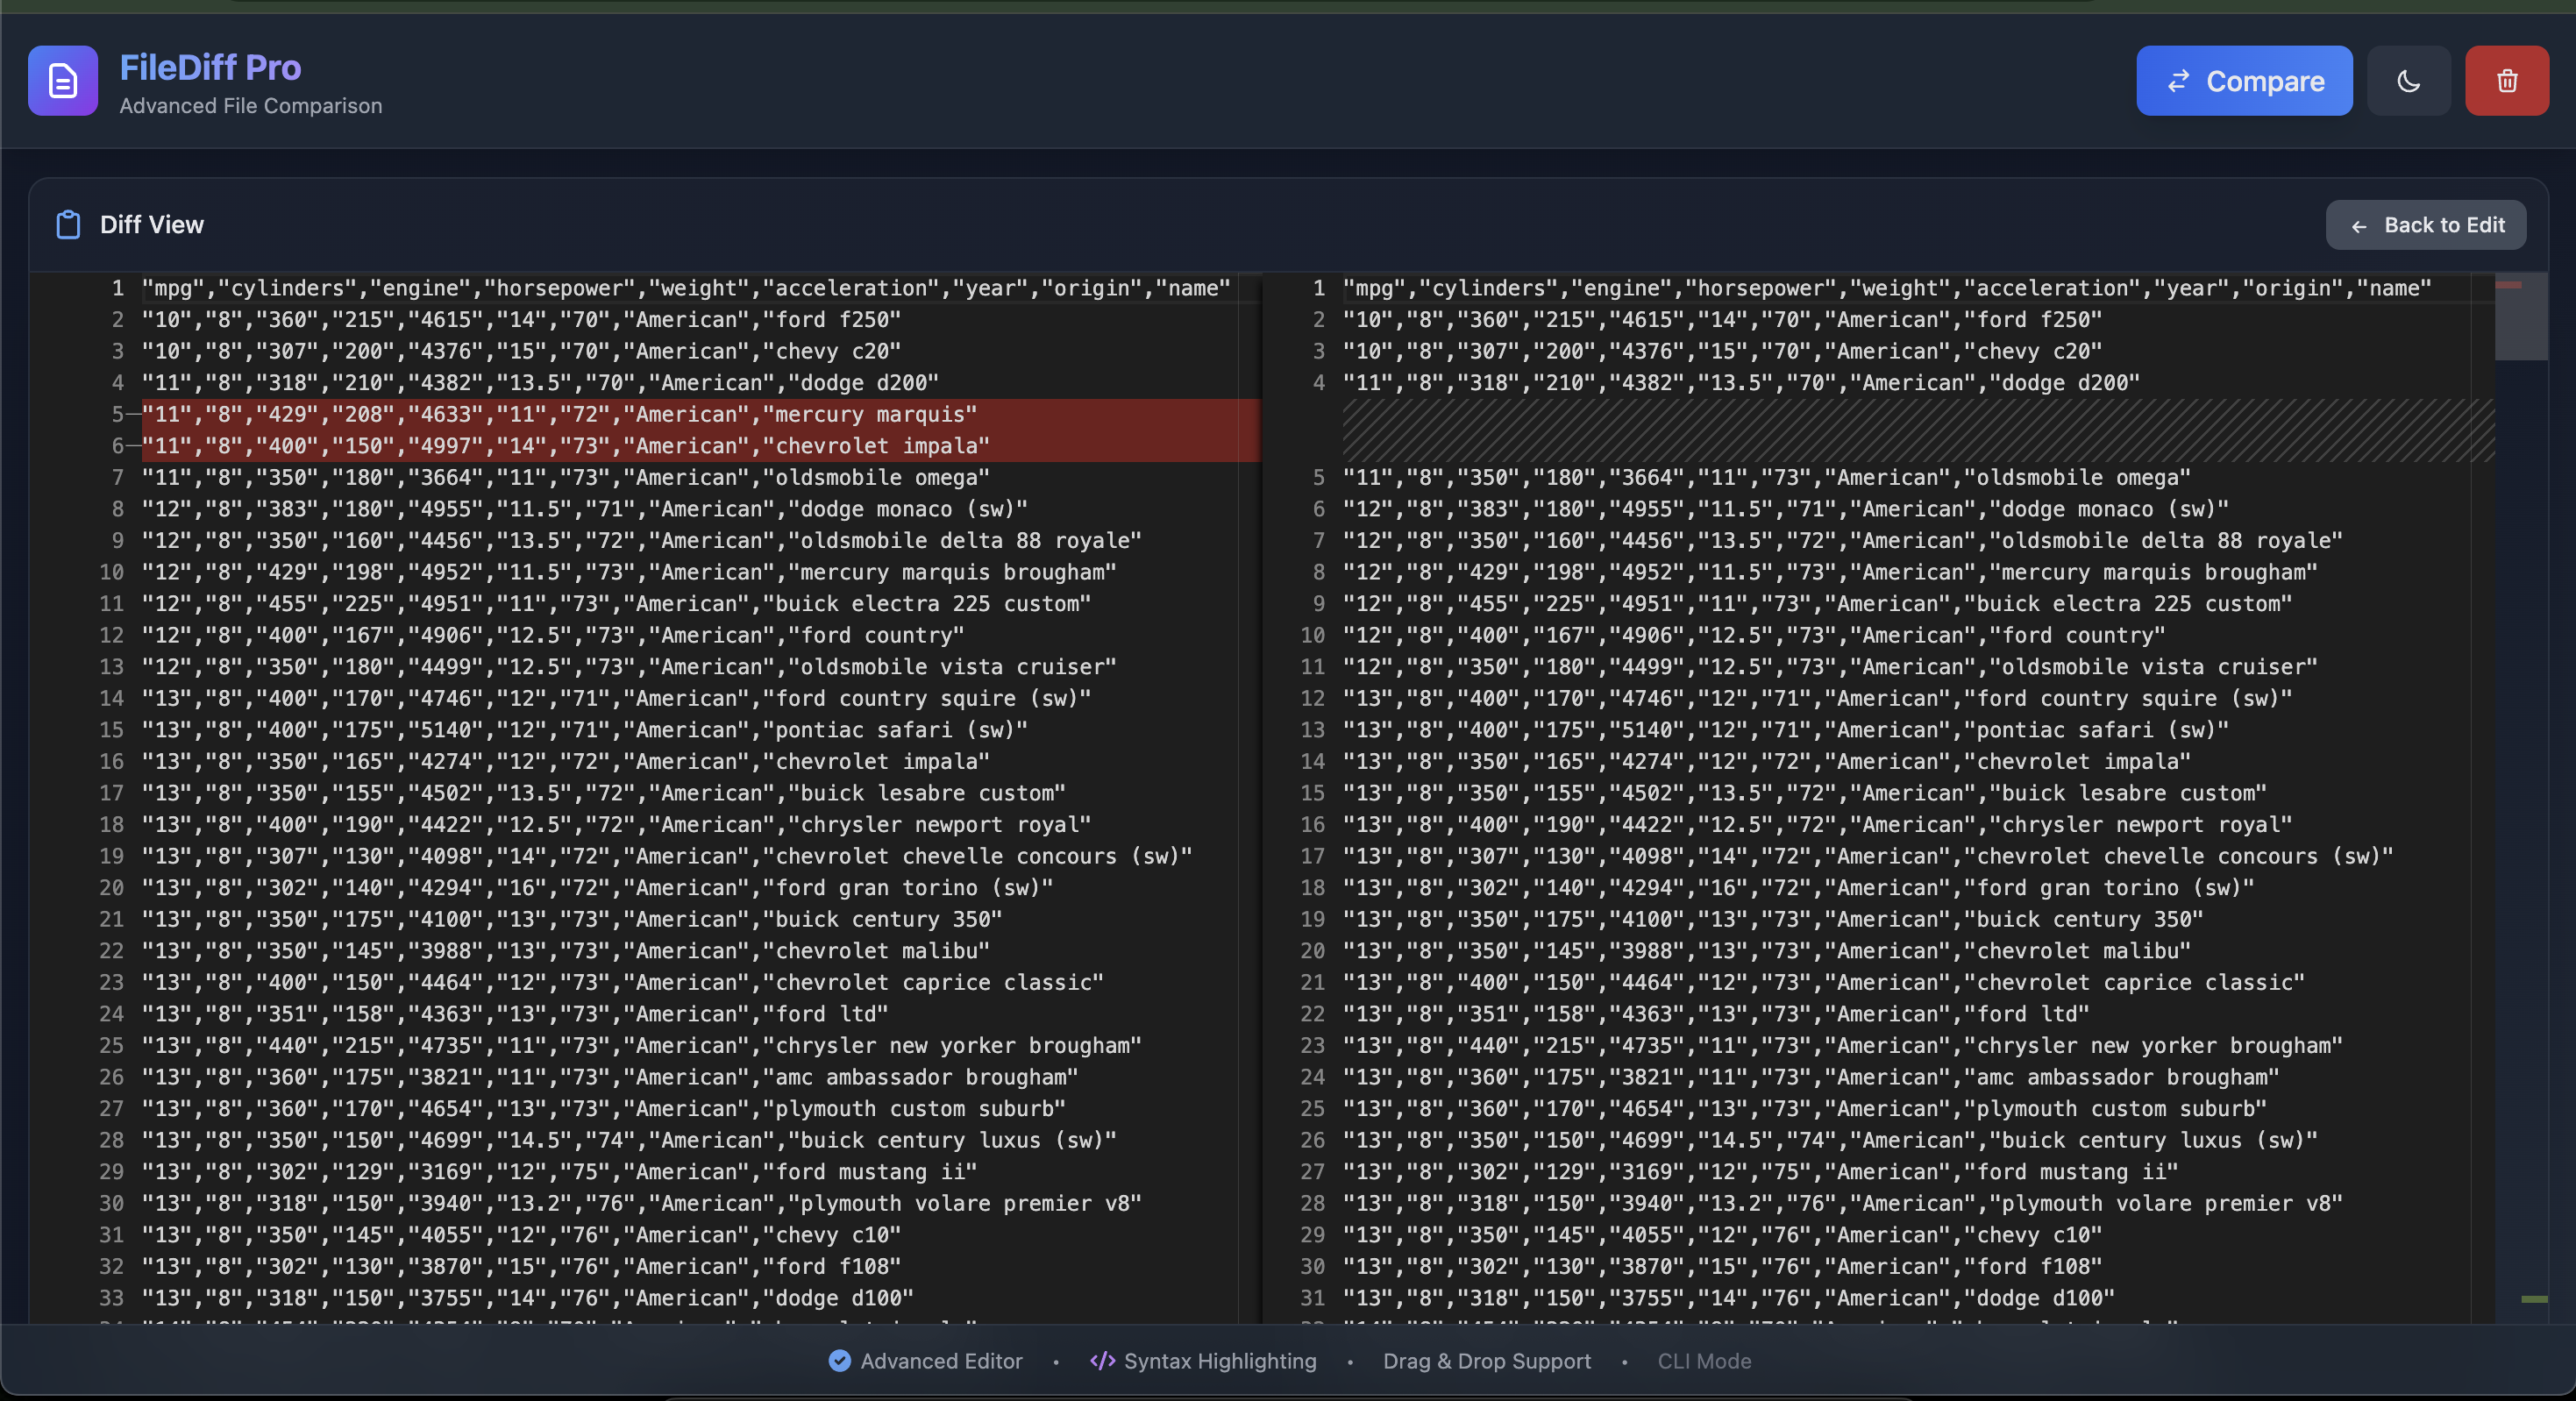Click the FileDiff Pro document logo icon

click(63, 81)
